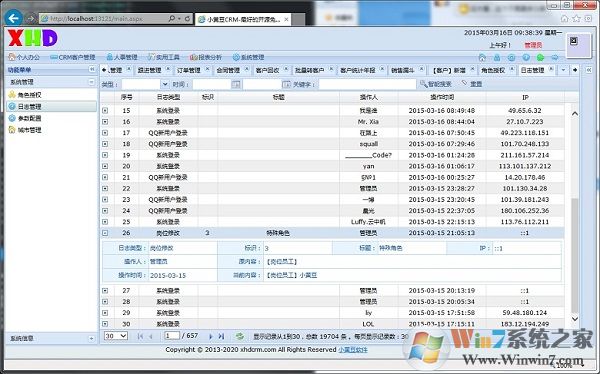Expand detail for row 17
Screen dimensions: 600x374
point(105,133)
